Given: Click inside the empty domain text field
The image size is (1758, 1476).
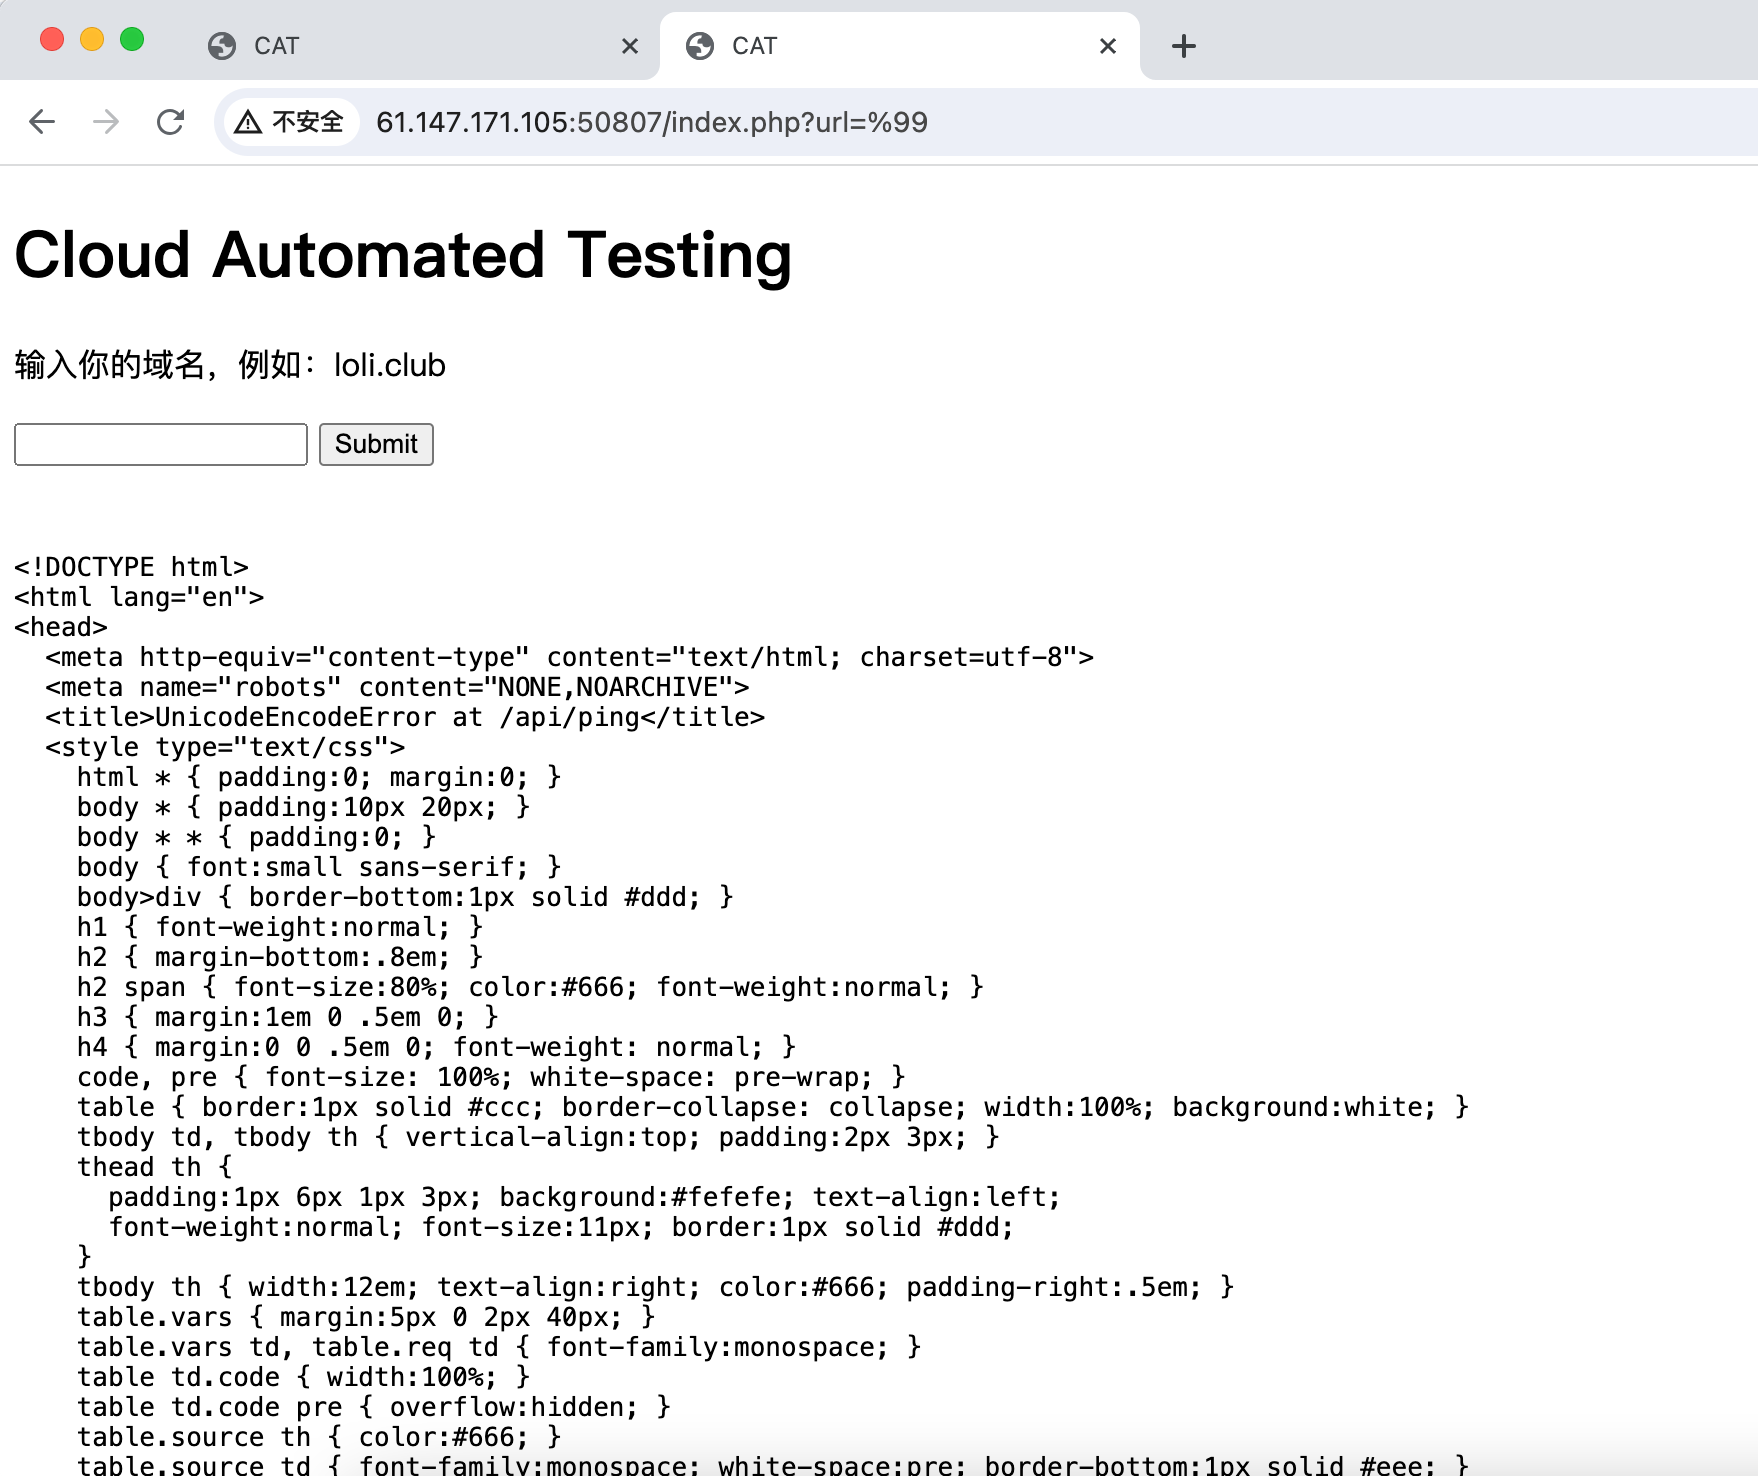Looking at the screenshot, I should (x=160, y=444).
